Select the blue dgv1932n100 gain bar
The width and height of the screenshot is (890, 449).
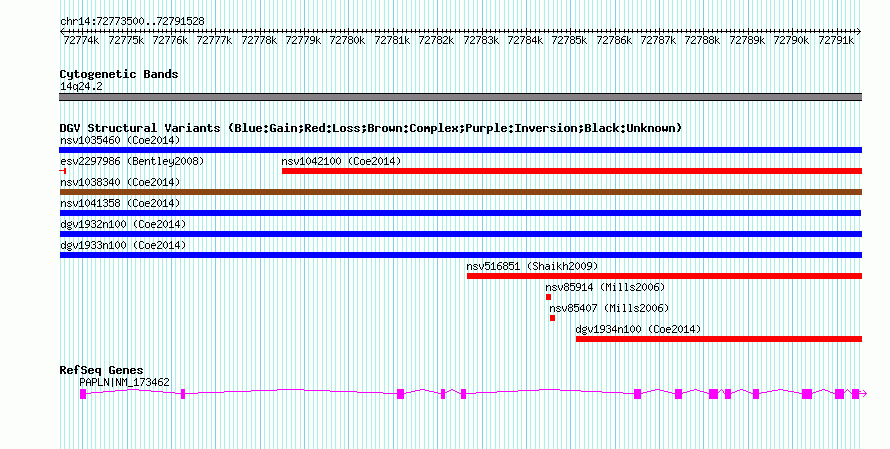(x=460, y=234)
